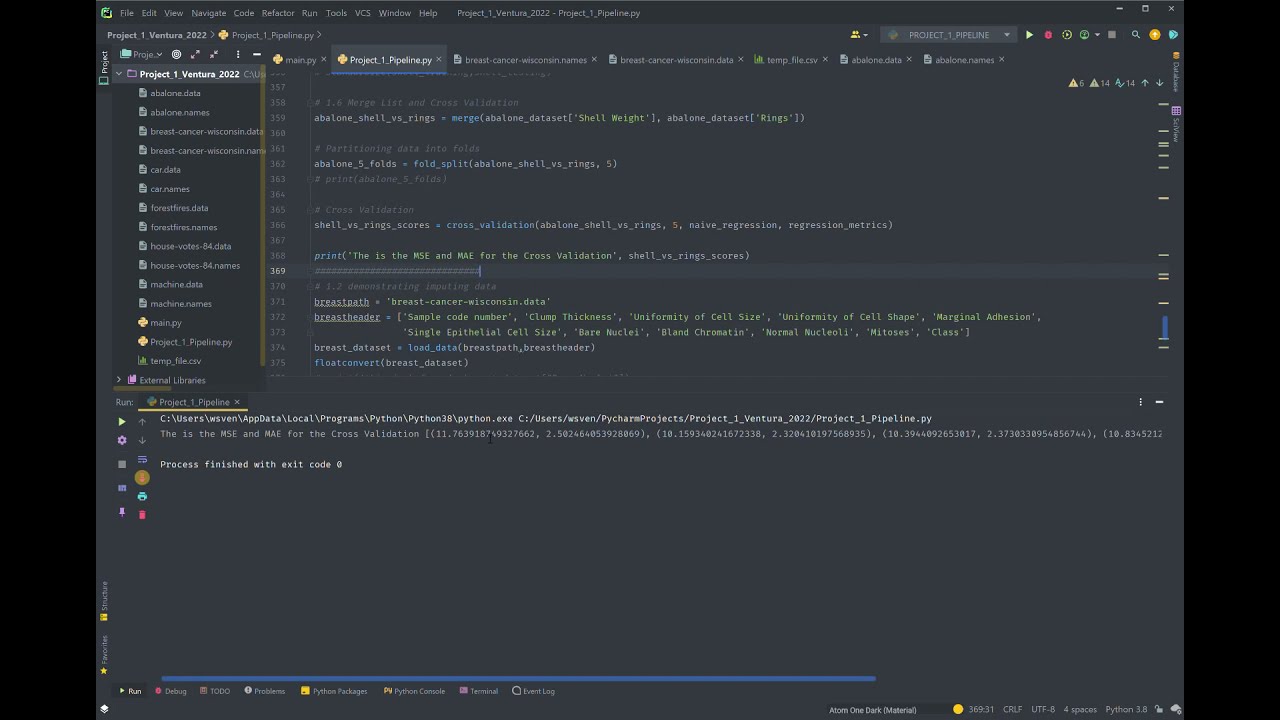This screenshot has height=720, width=1280.
Task: Open run configuration PROJECT_1_PIPELINE dropdown
Action: tap(948, 35)
